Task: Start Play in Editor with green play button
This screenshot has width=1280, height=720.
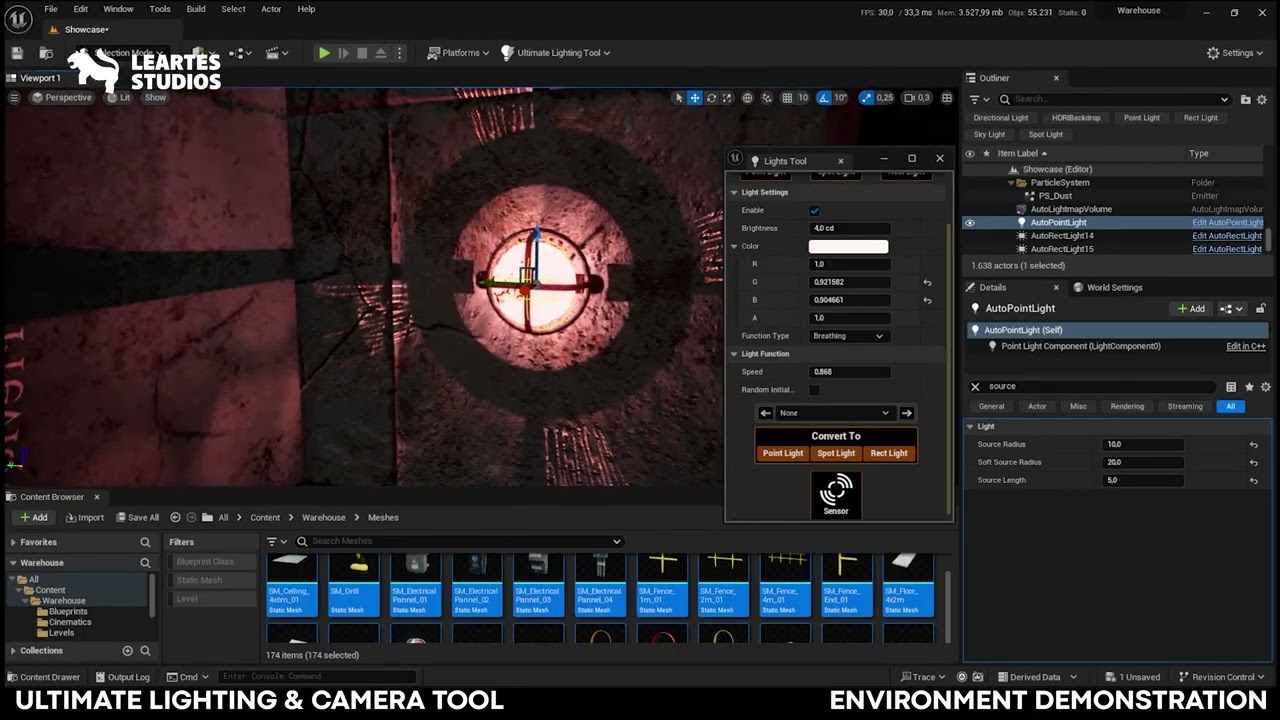Action: tap(324, 53)
